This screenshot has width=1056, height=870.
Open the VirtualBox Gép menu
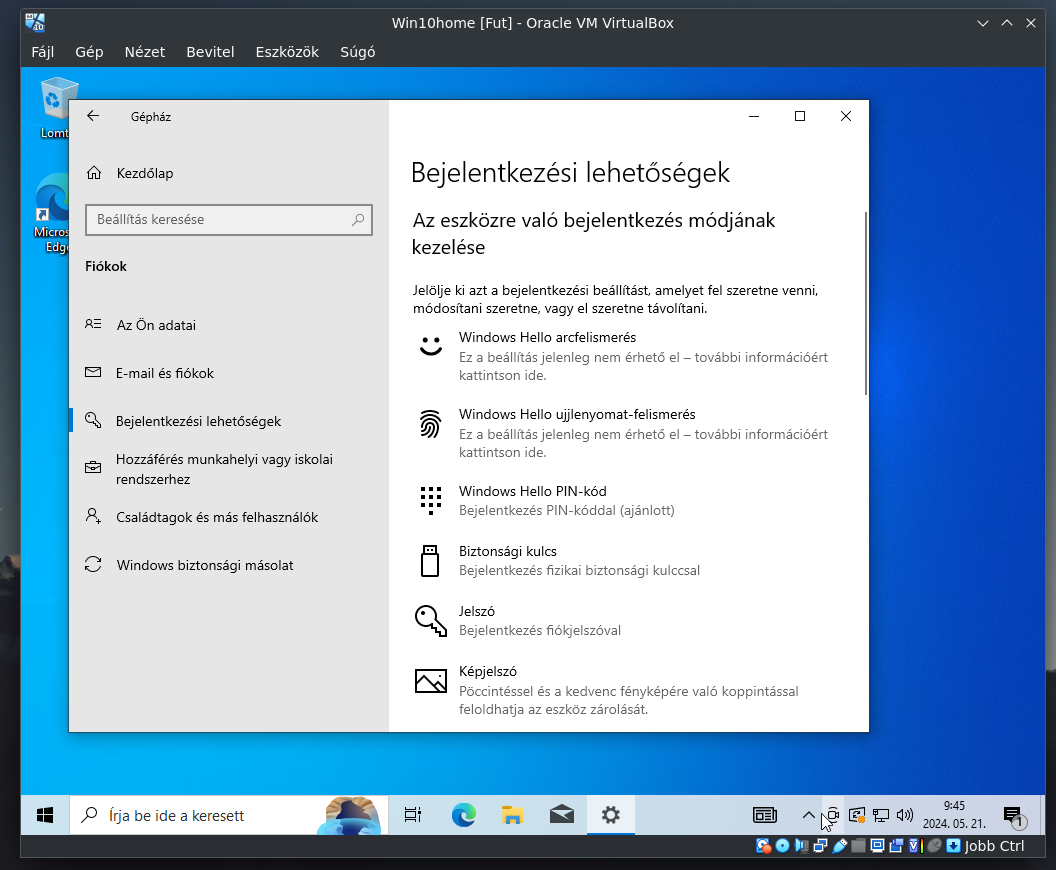89,52
